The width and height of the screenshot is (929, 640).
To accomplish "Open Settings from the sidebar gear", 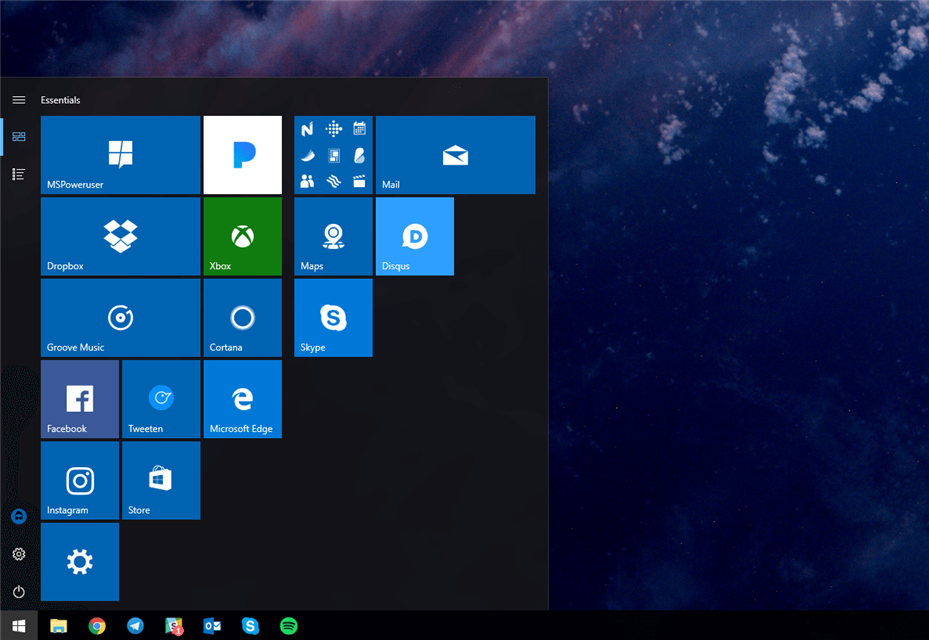I will pos(18,554).
